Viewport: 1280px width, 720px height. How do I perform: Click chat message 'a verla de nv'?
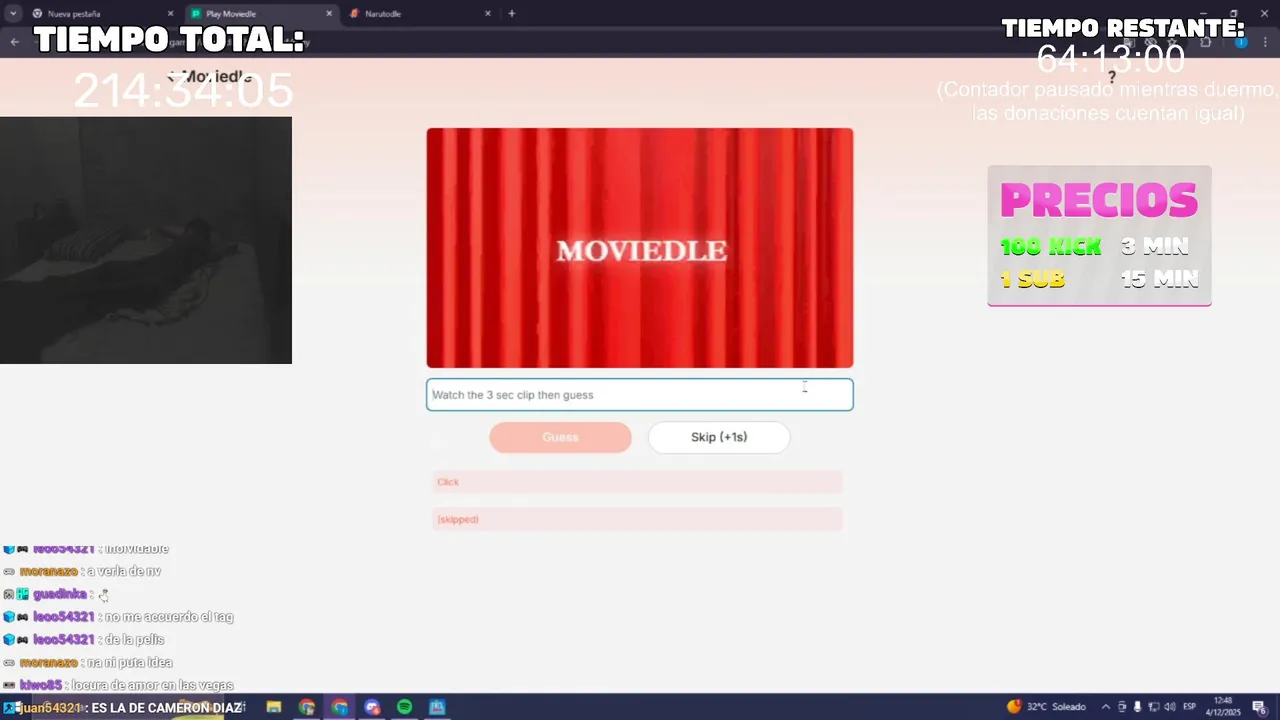124,571
